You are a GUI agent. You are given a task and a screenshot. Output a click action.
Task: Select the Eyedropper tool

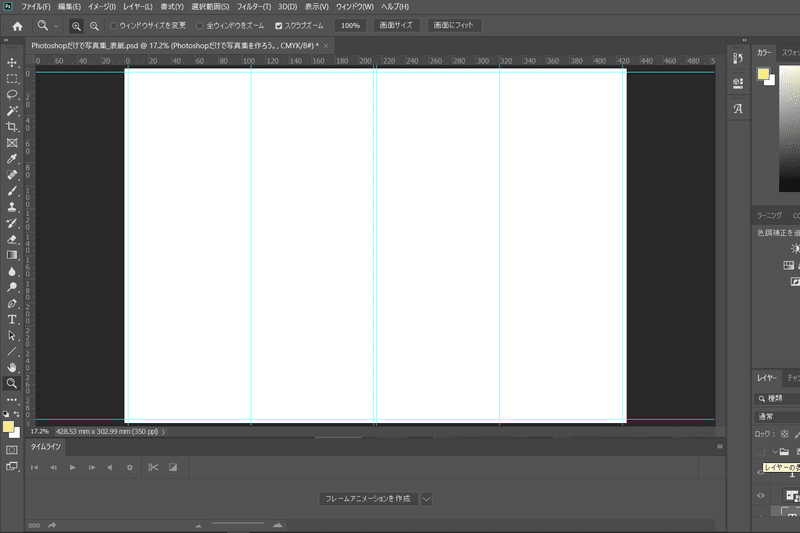tap(12, 159)
